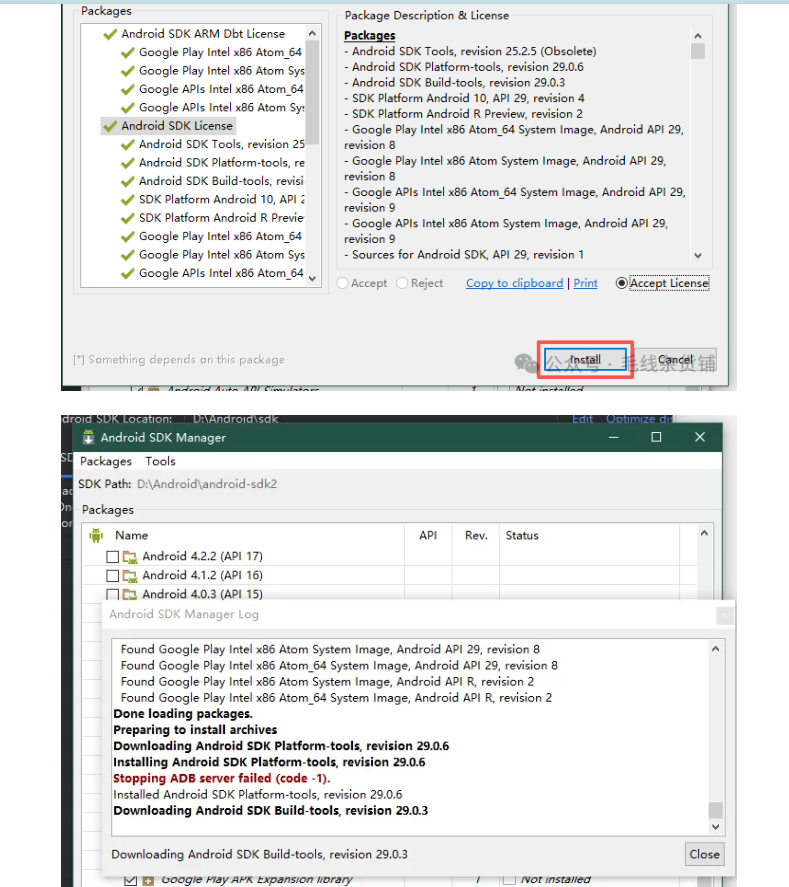
Task: Click down arrow of log scrollbar
Action: [x=715, y=827]
